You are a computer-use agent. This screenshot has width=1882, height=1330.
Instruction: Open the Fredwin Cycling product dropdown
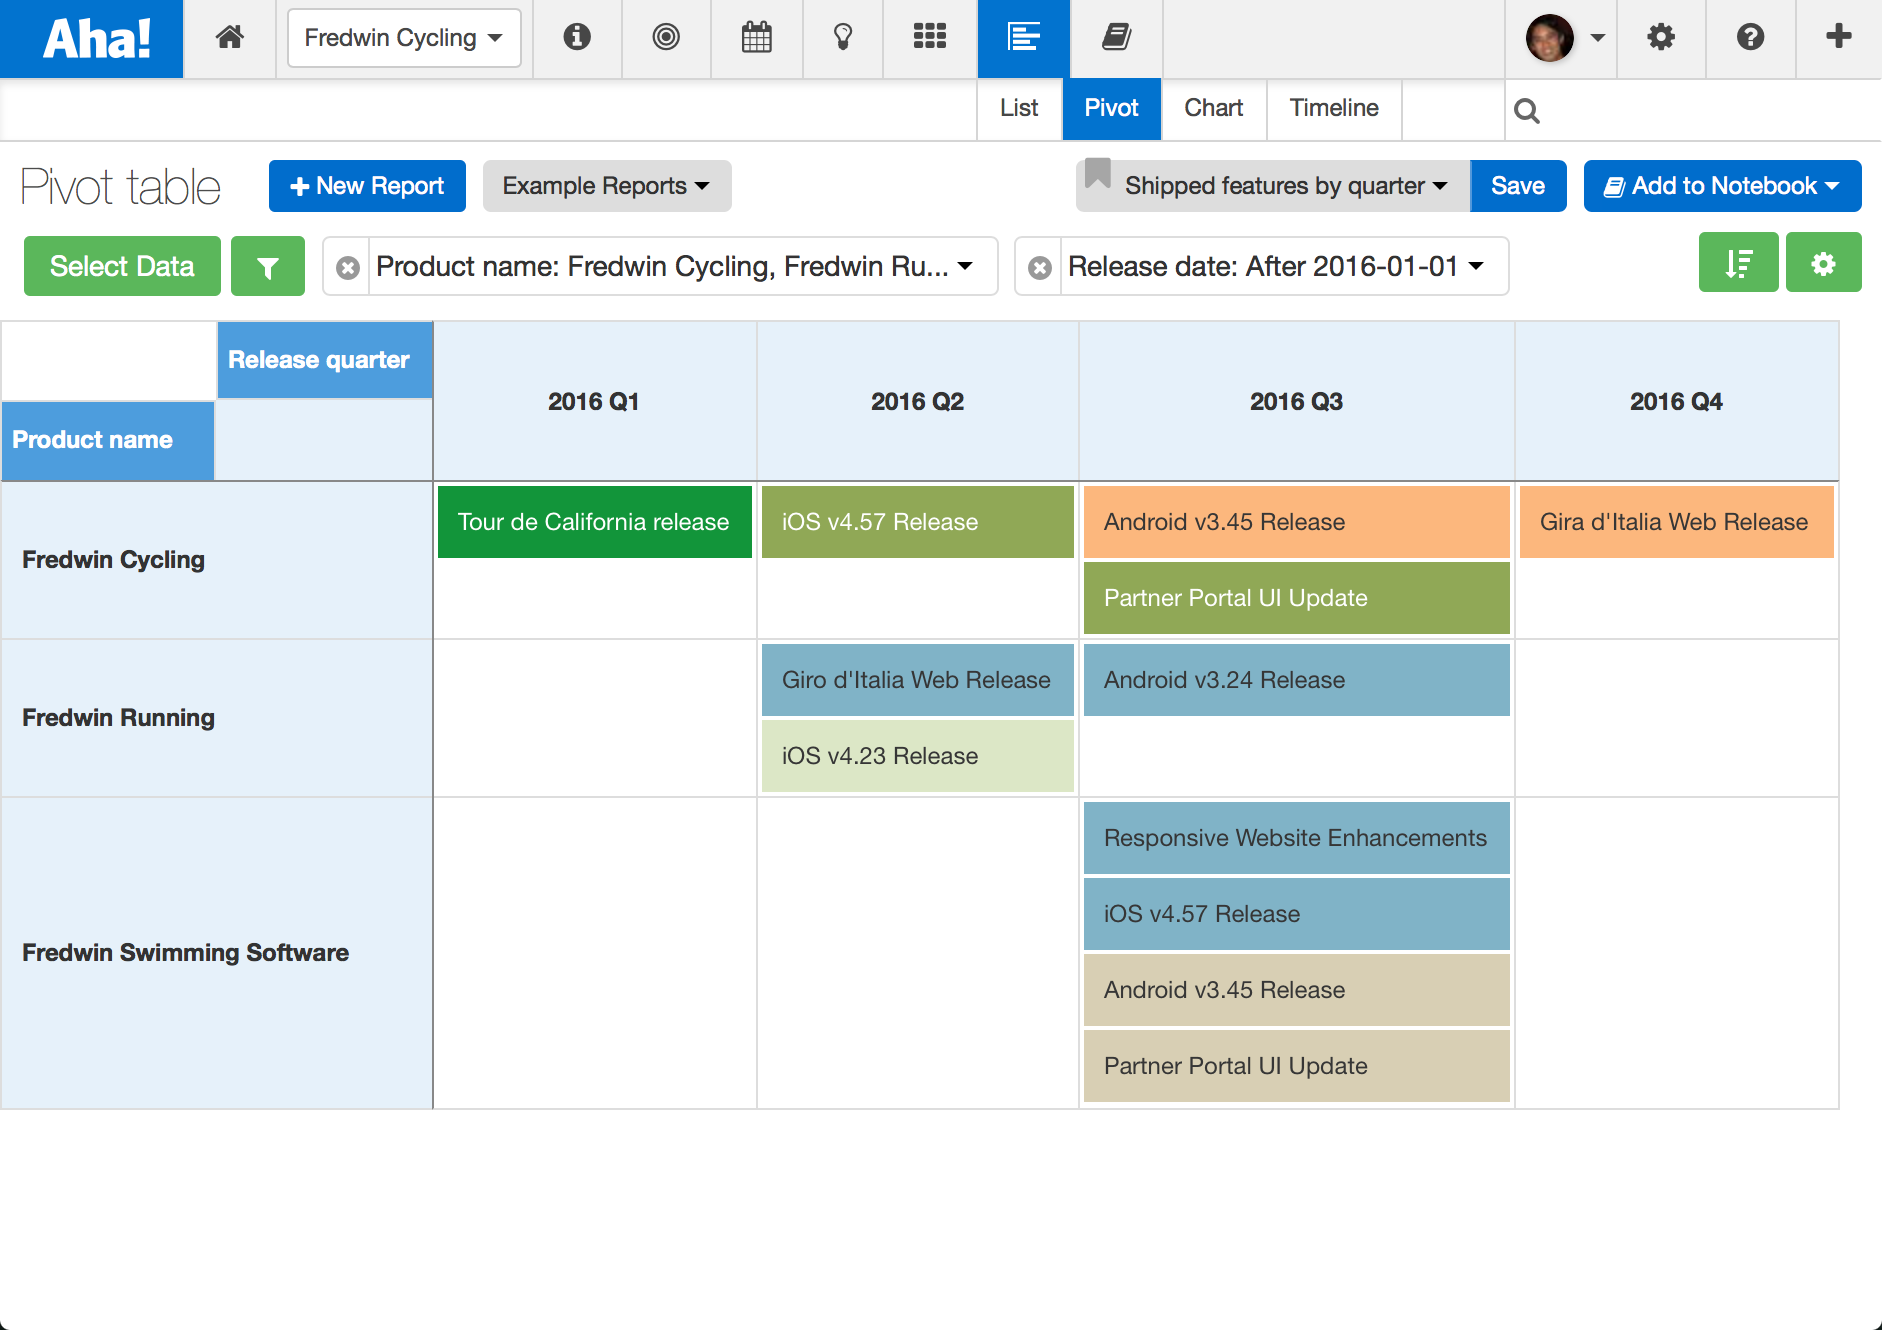pyautogui.click(x=404, y=38)
